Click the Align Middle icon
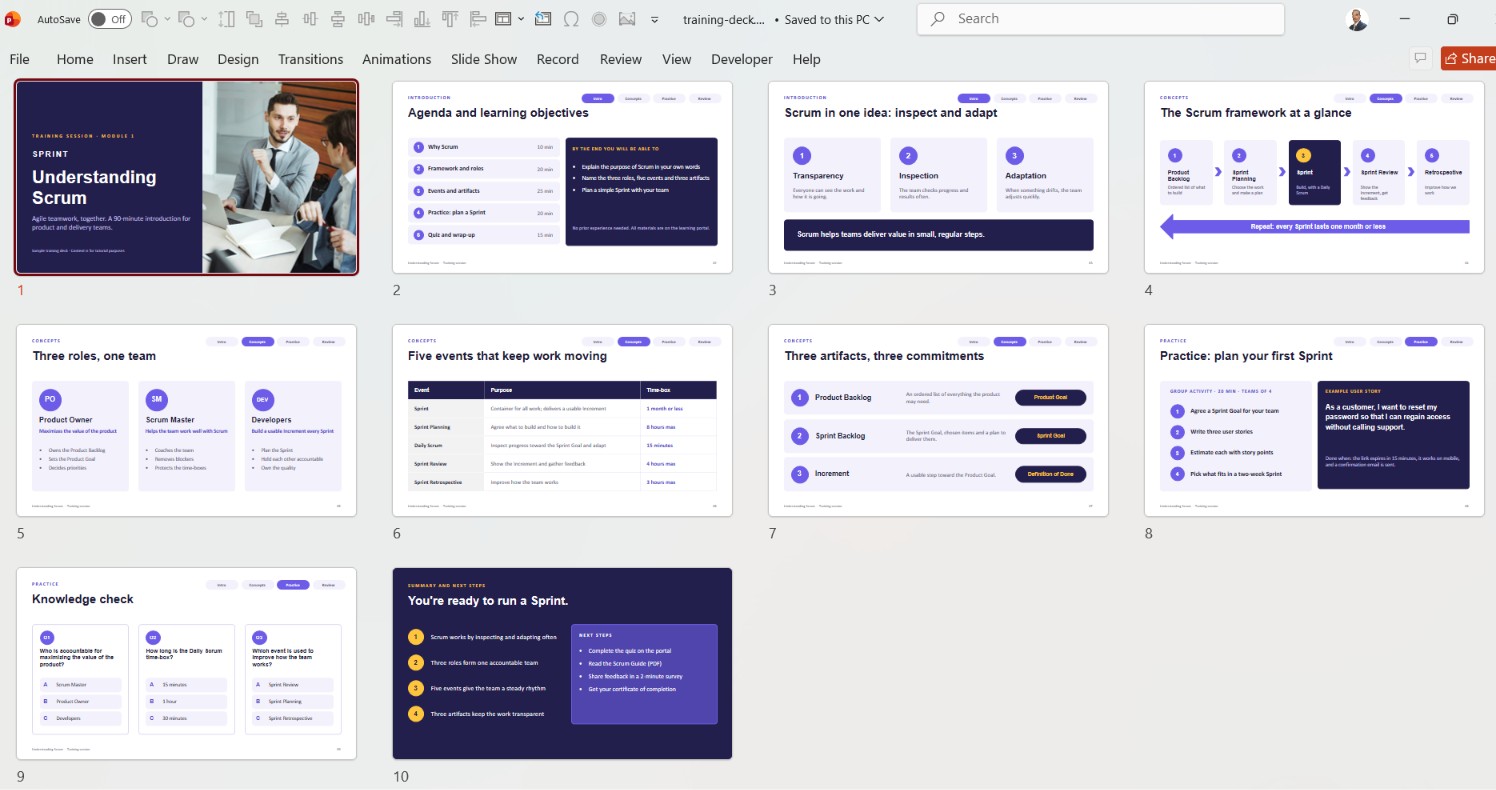The image size is (1496, 790). (x=310, y=19)
